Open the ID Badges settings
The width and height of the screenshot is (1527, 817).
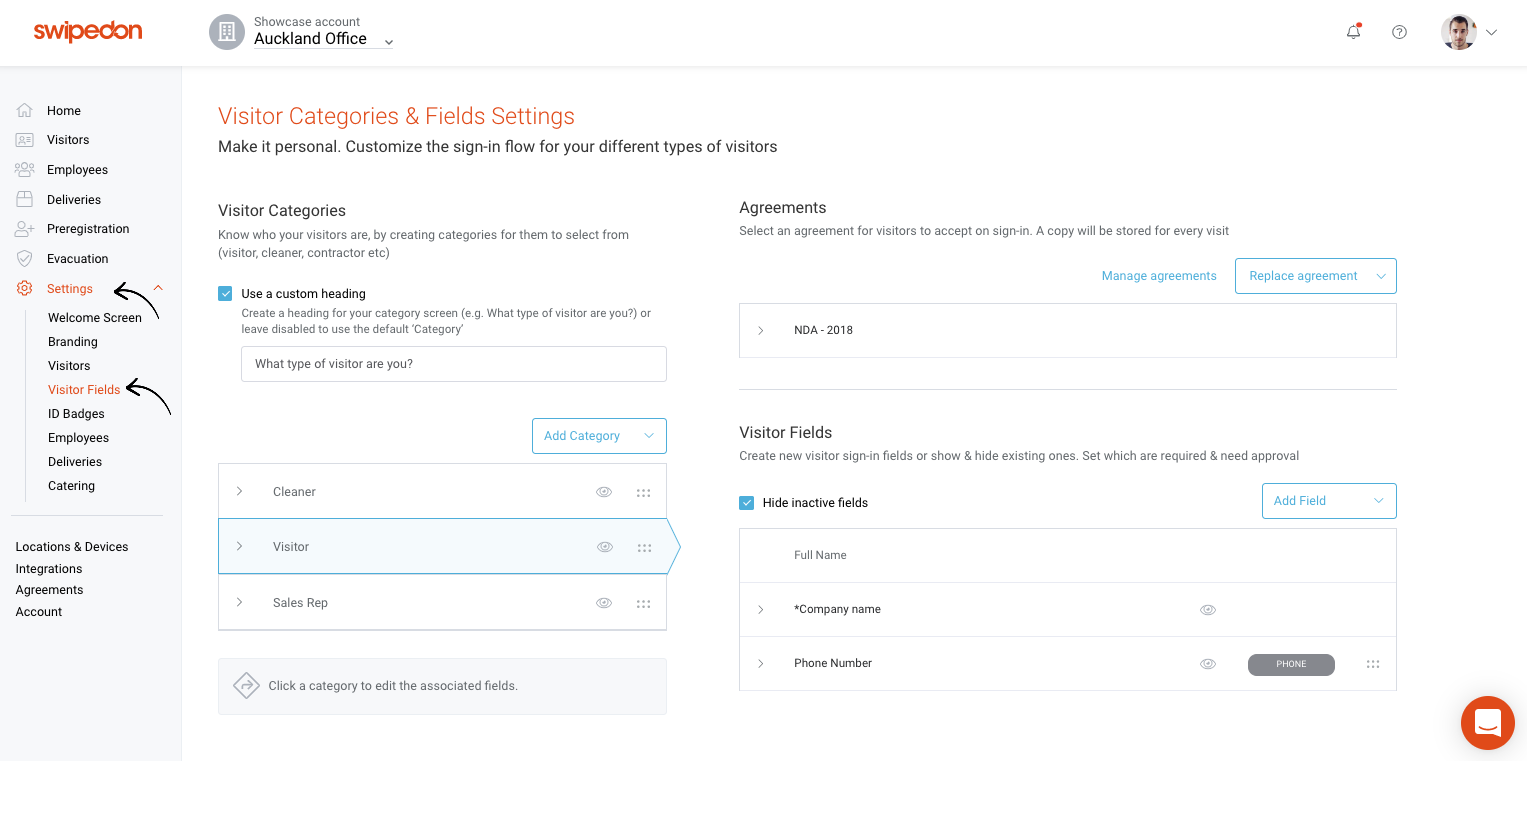76,414
